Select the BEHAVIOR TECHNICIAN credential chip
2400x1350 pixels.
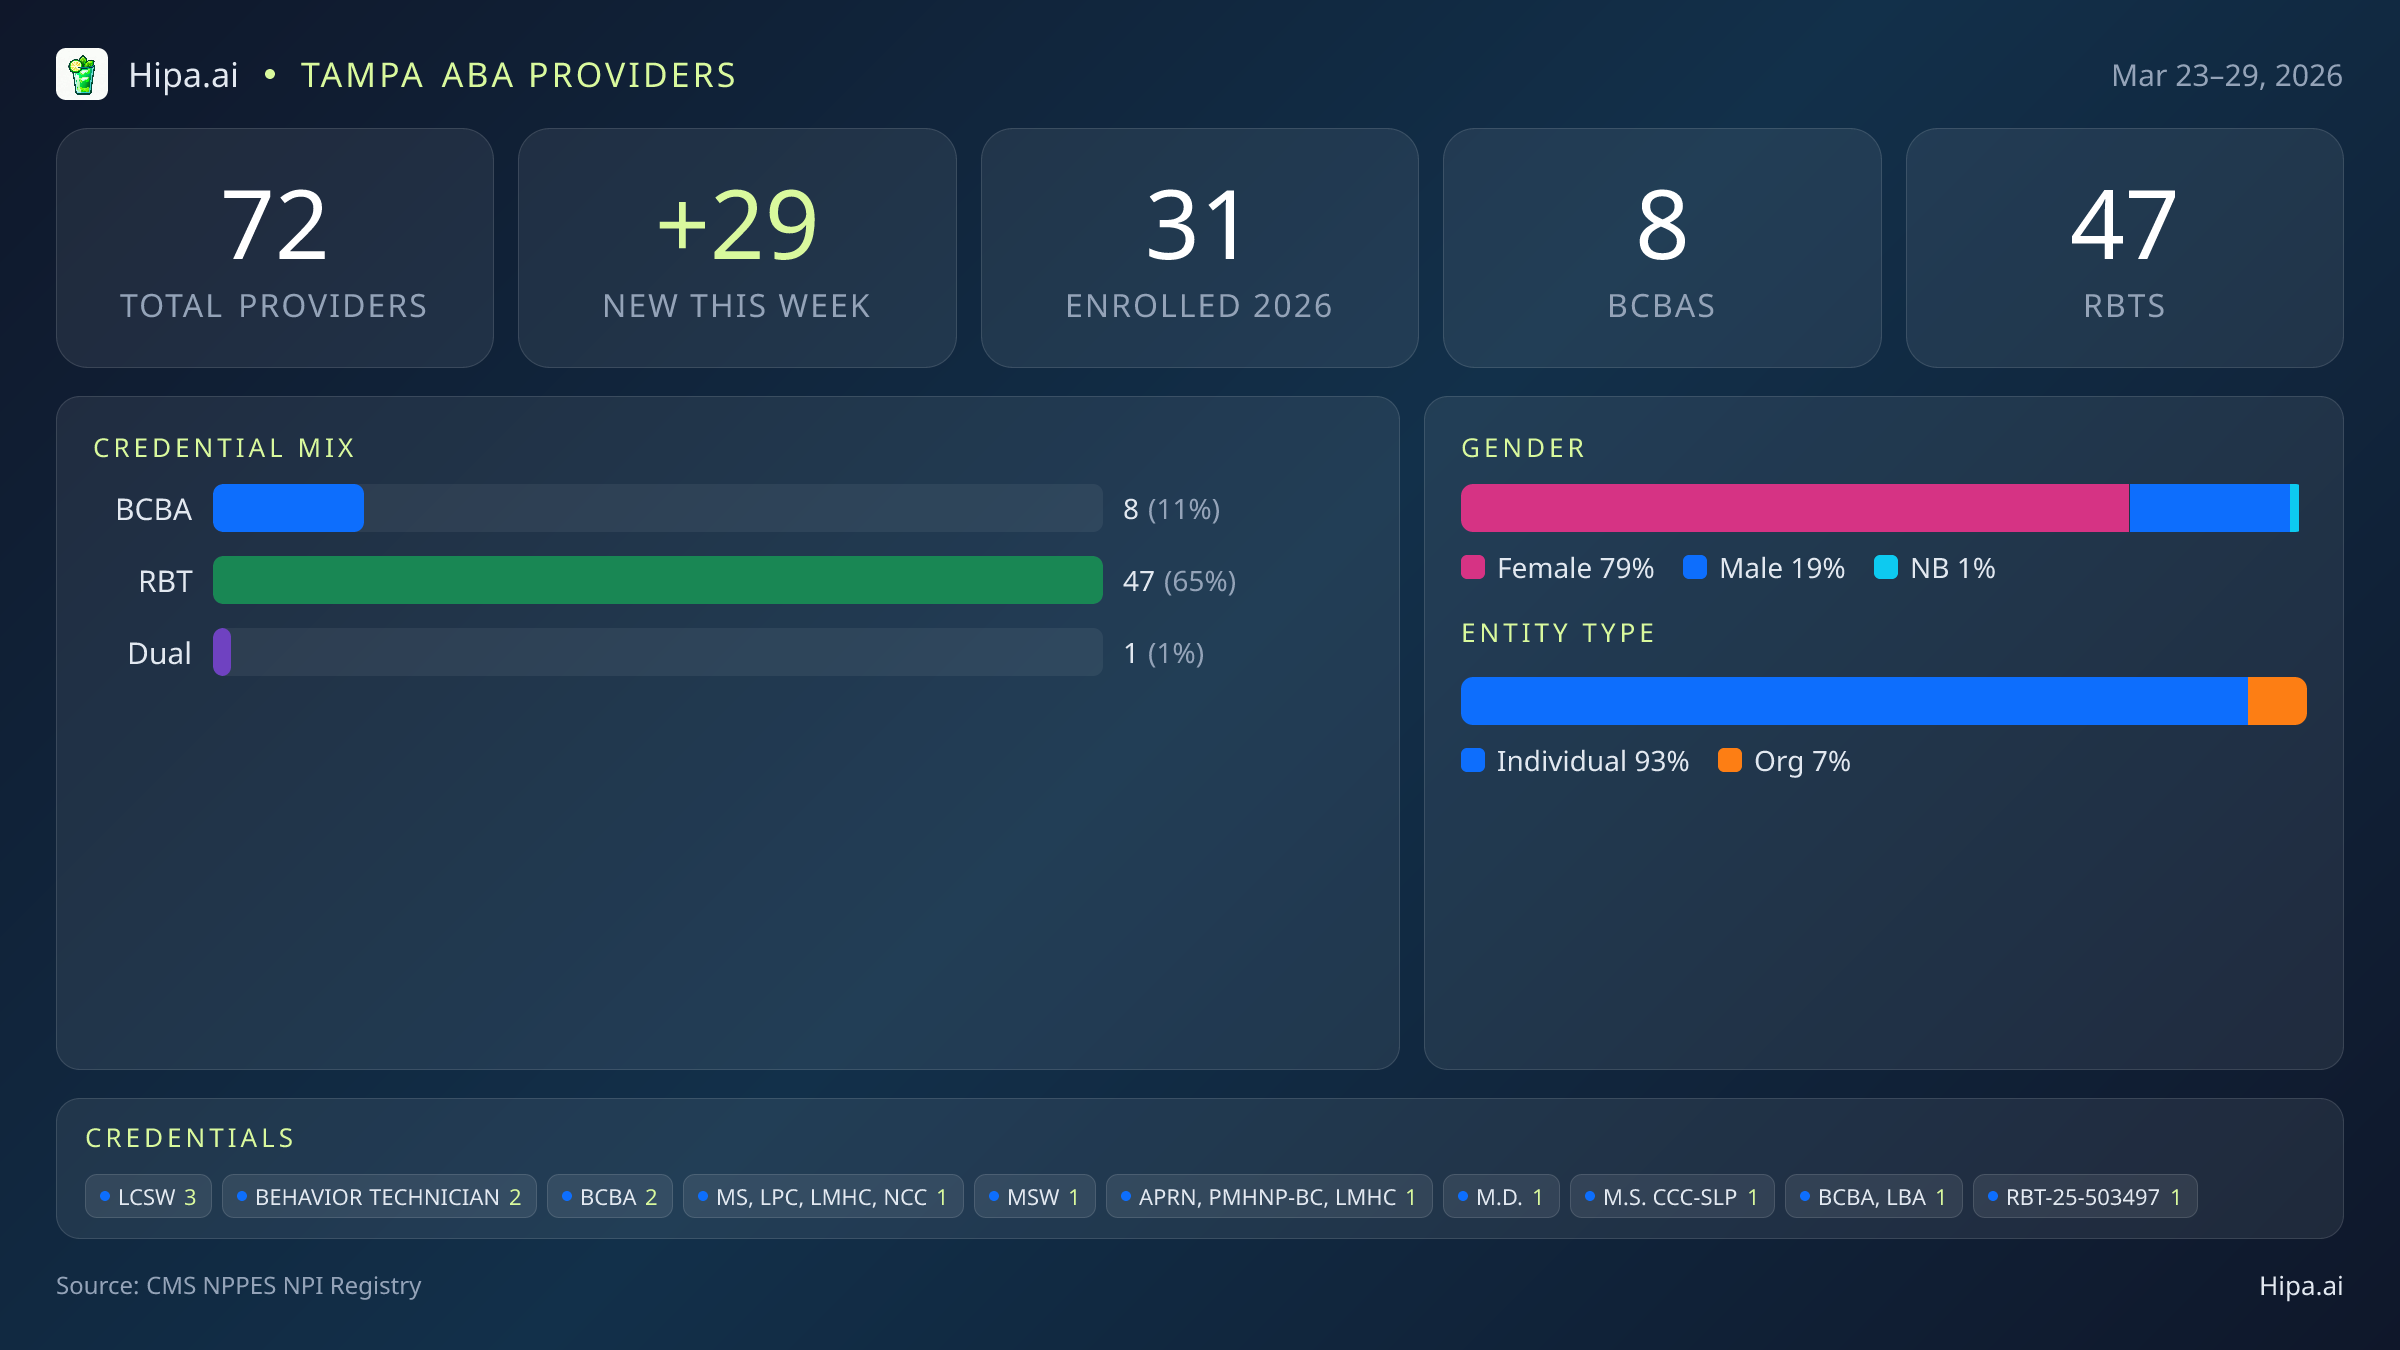tap(379, 1197)
